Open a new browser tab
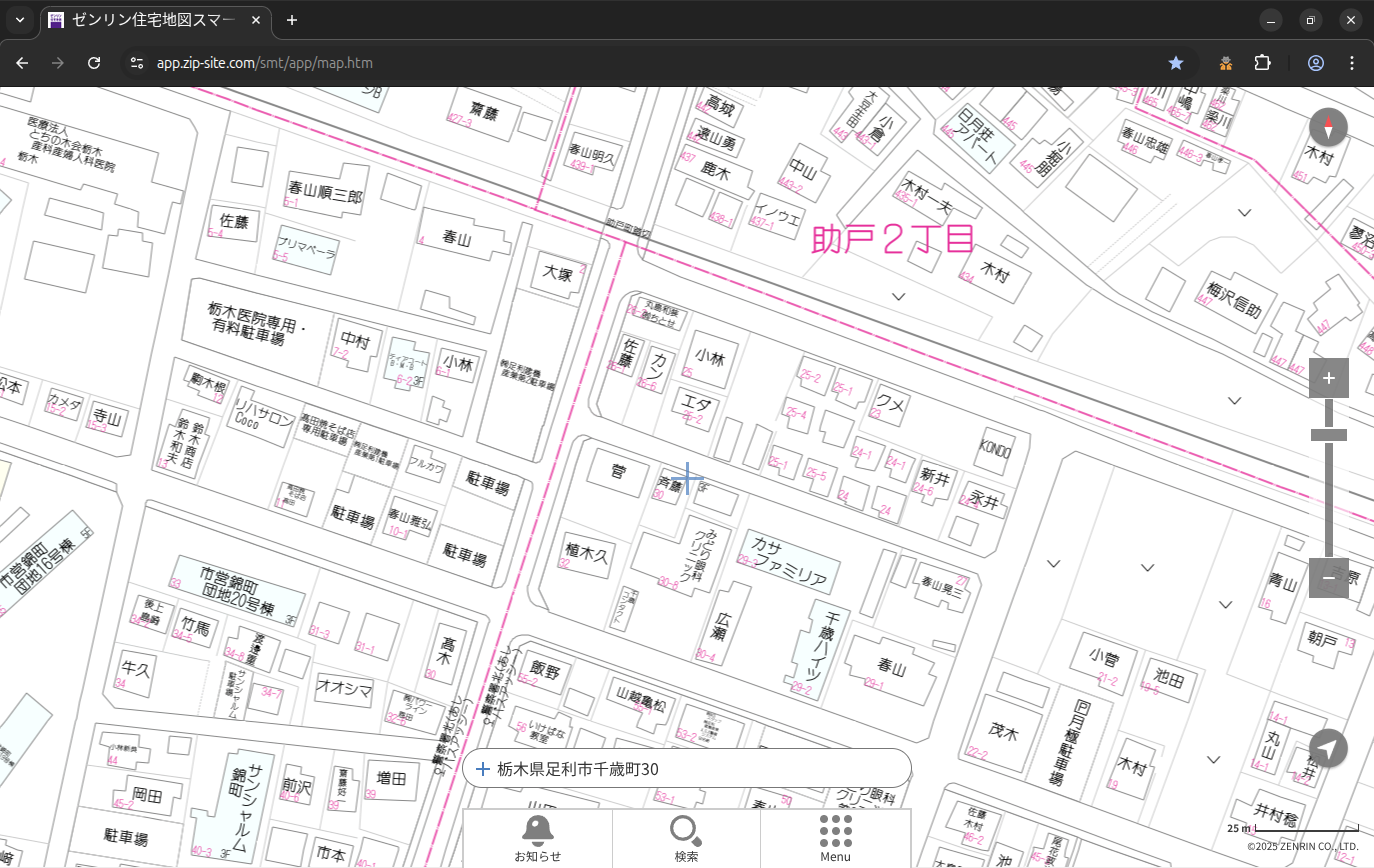This screenshot has width=1374, height=868. 292,20
